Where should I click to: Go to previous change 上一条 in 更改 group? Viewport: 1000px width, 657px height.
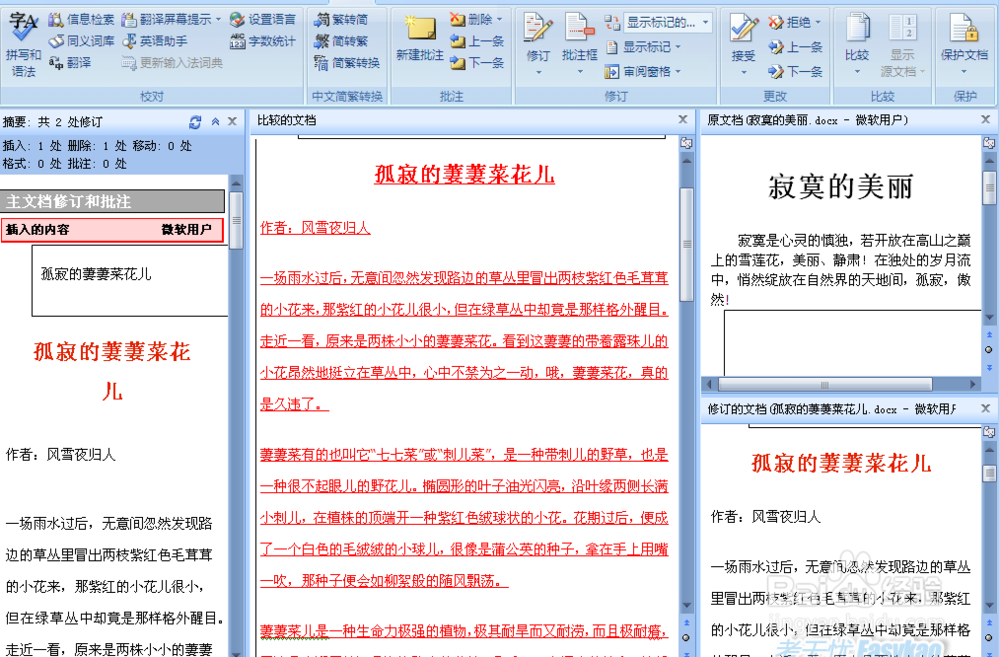[795, 47]
